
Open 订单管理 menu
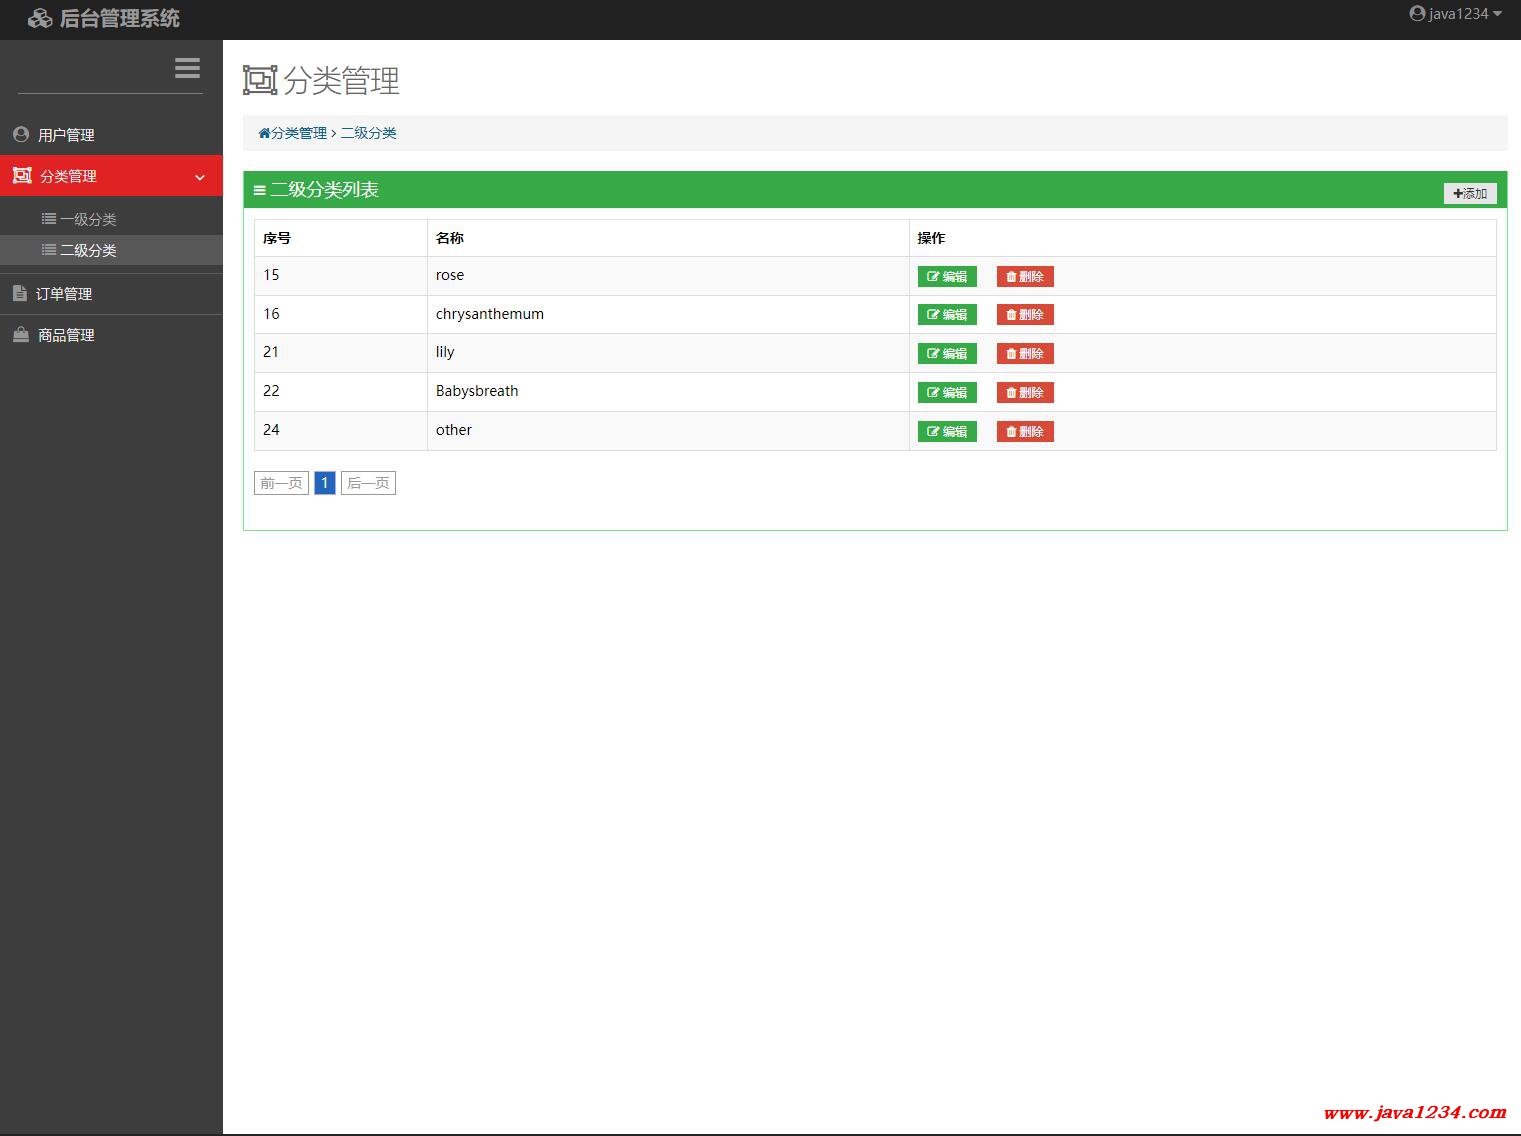(111, 294)
